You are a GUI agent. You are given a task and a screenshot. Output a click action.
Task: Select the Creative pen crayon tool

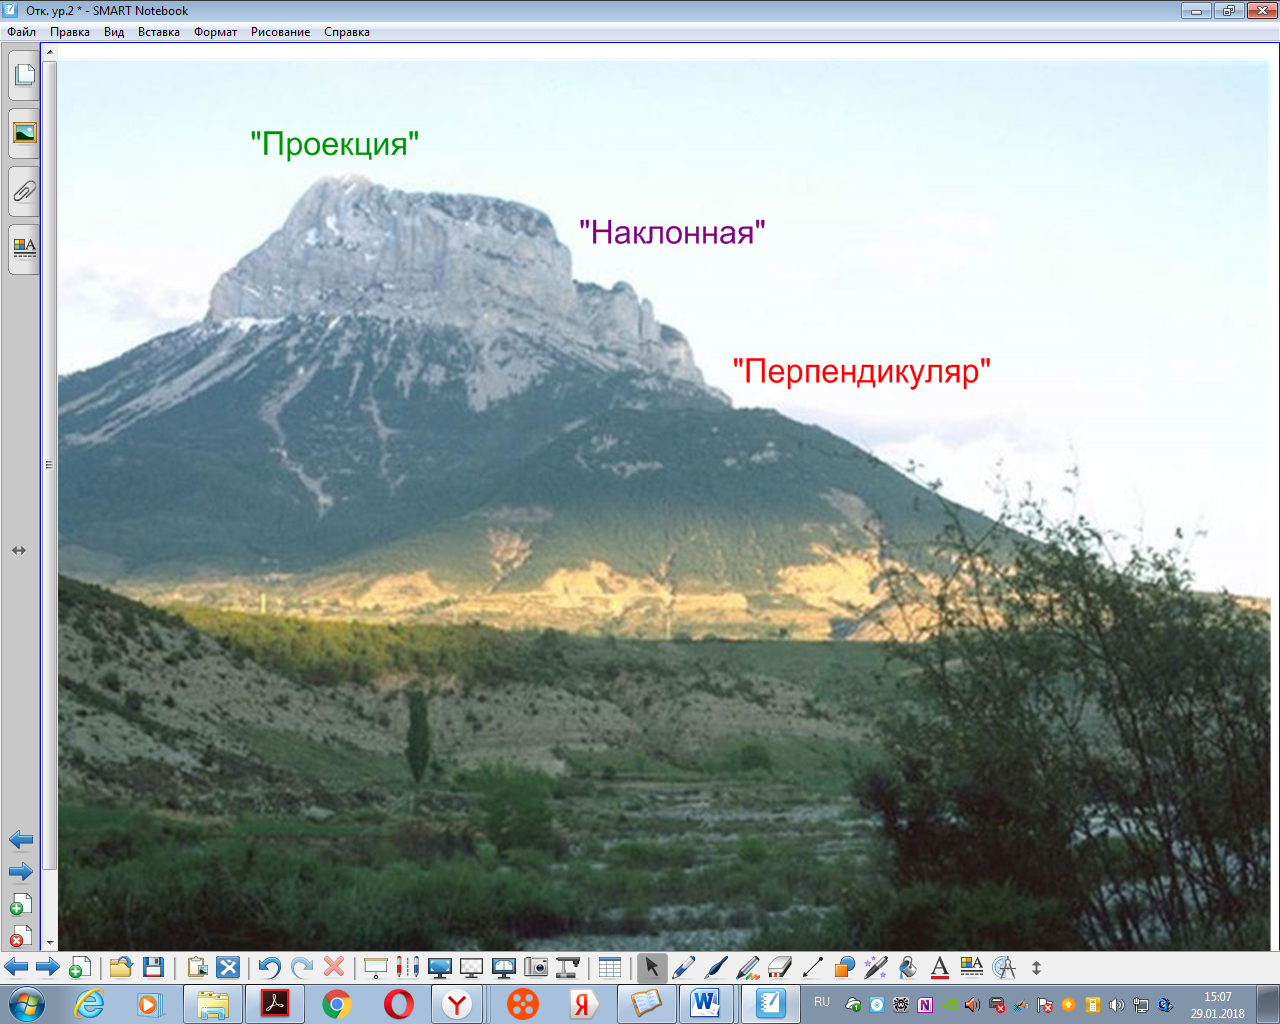point(748,967)
